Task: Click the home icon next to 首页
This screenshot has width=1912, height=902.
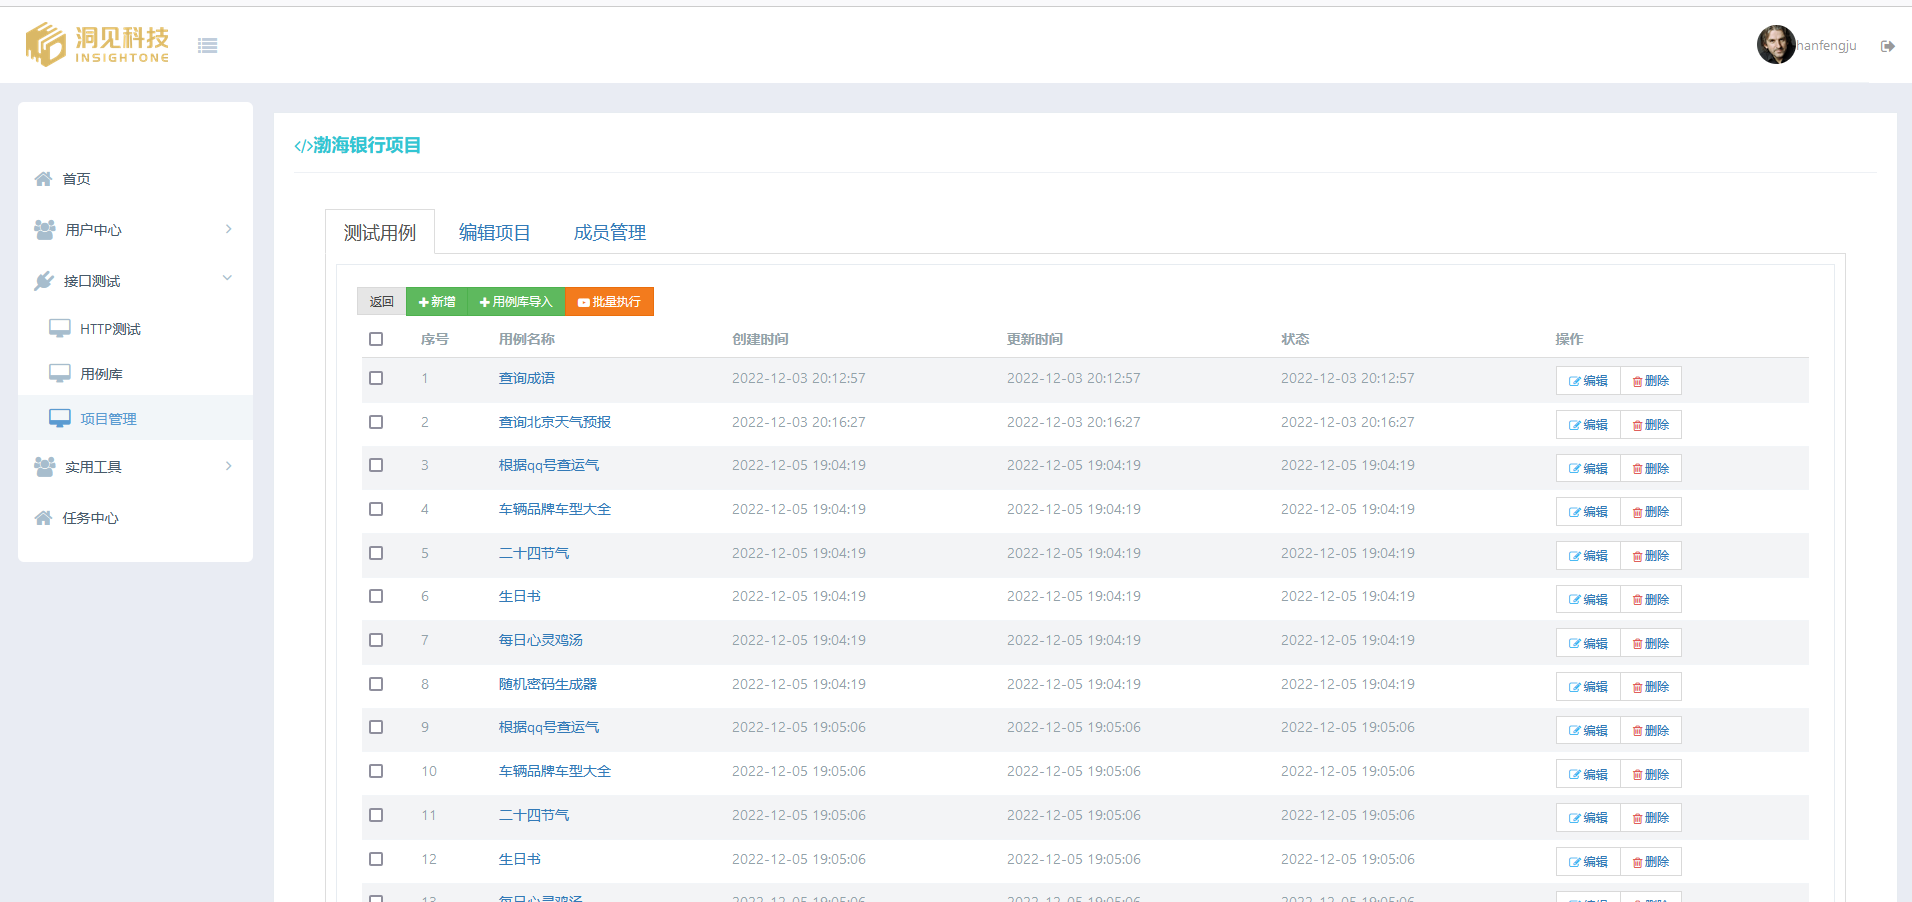Action: point(43,179)
